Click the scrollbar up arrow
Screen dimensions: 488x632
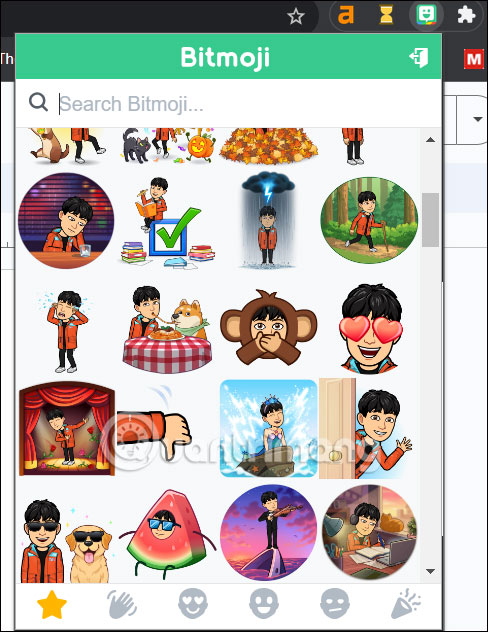430,140
